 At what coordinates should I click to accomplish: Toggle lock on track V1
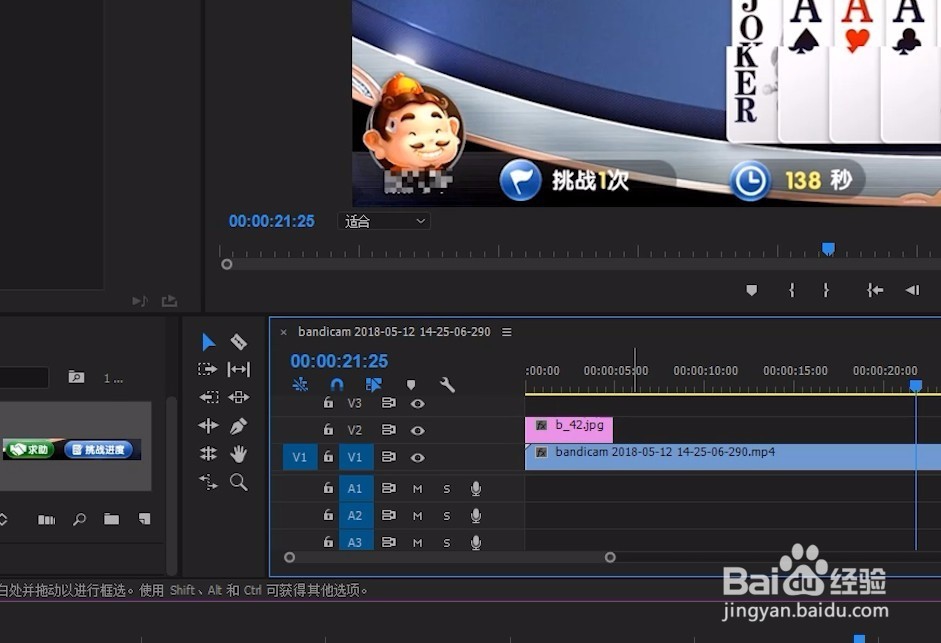[328, 457]
